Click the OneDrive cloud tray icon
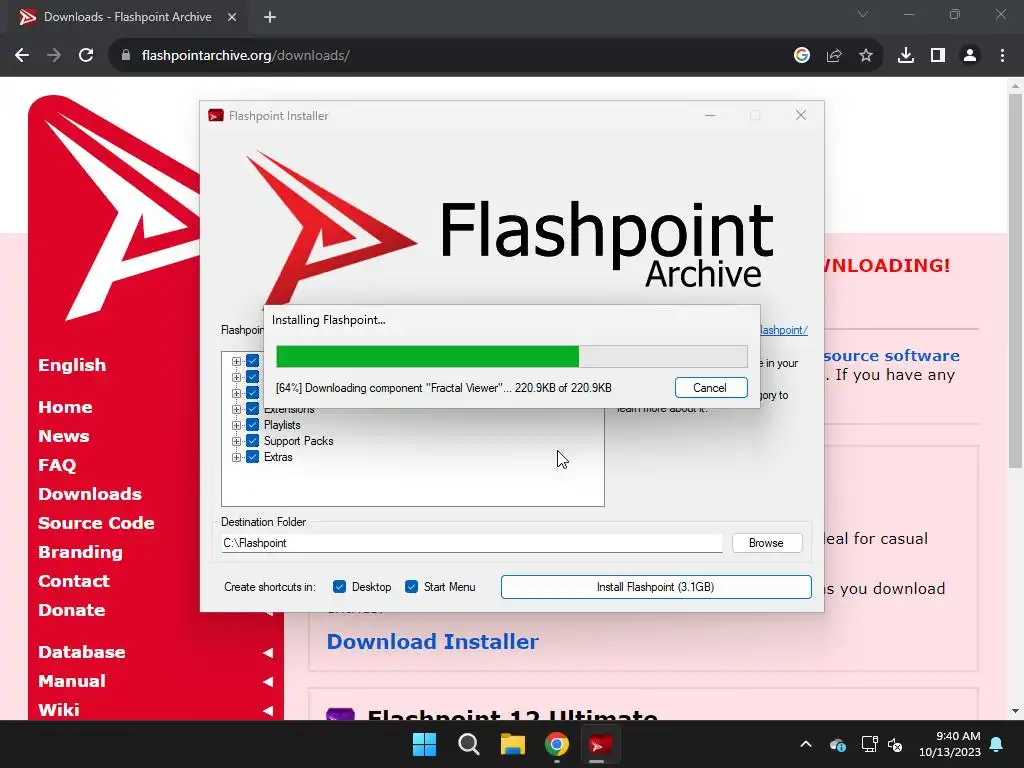Screen dimensions: 1024x768 (838, 744)
